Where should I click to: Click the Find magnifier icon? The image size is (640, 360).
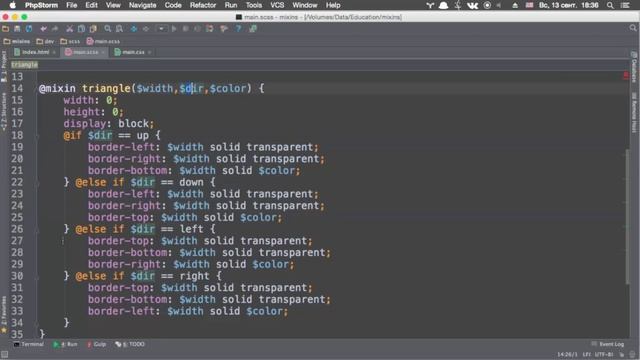click(x=108, y=29)
